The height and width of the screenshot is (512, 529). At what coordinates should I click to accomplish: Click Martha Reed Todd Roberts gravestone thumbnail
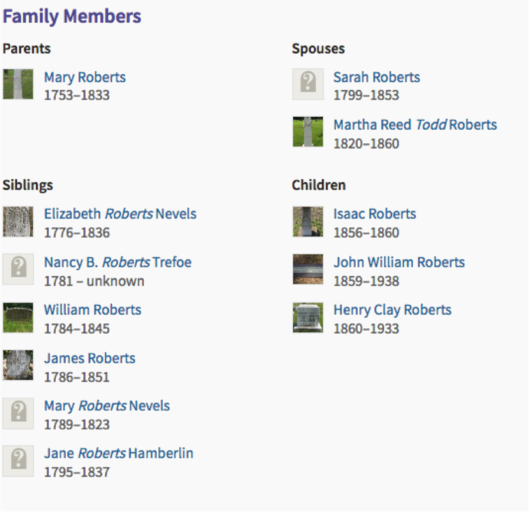click(x=308, y=132)
